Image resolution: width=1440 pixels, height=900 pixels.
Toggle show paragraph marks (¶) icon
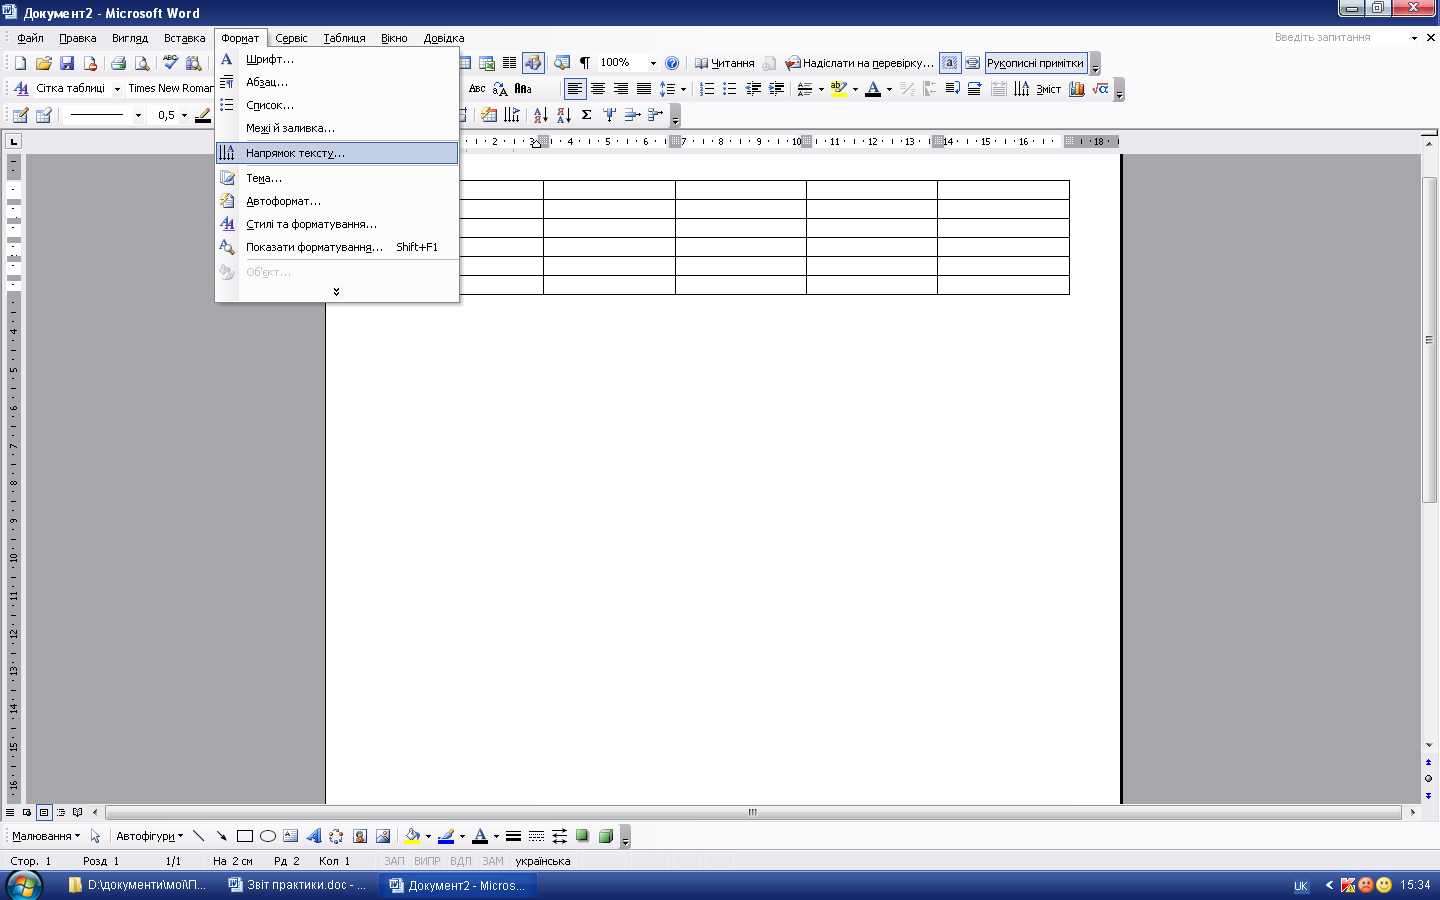click(x=585, y=63)
